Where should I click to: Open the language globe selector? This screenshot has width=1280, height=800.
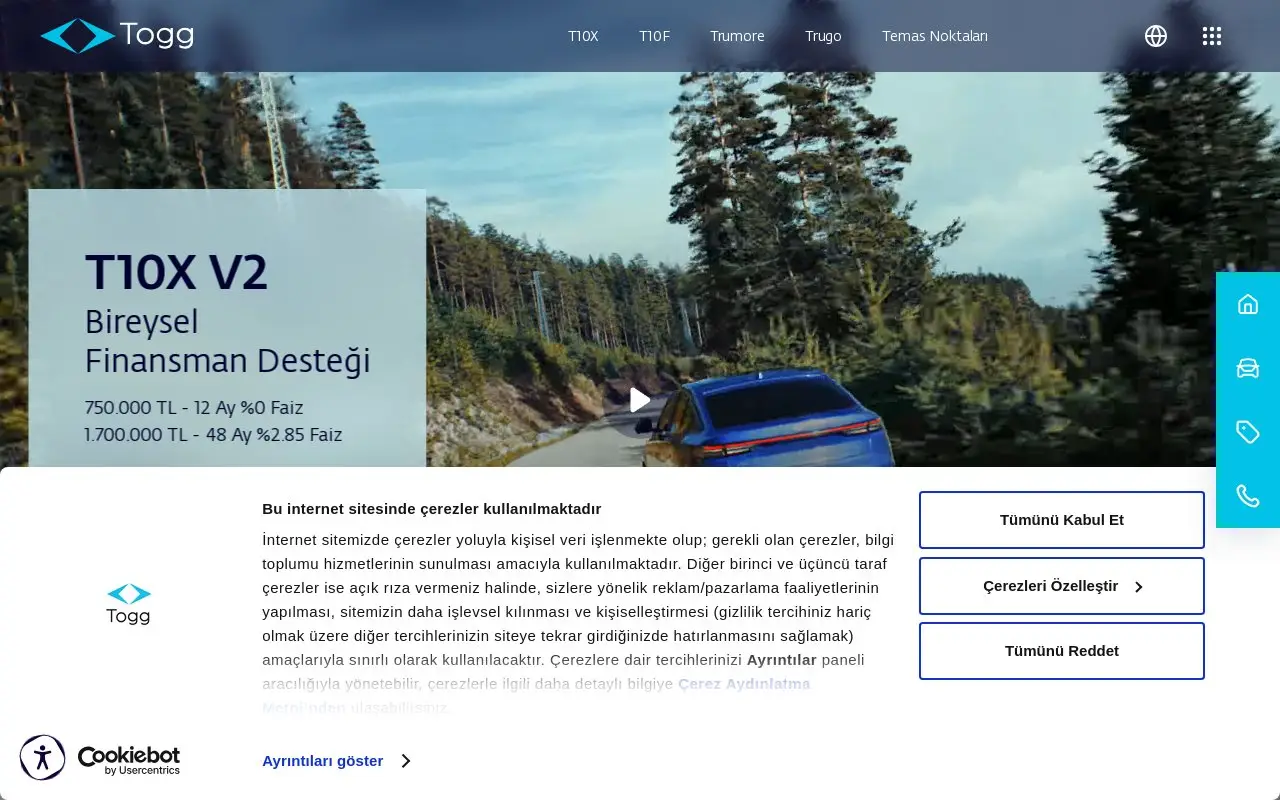coord(1156,36)
